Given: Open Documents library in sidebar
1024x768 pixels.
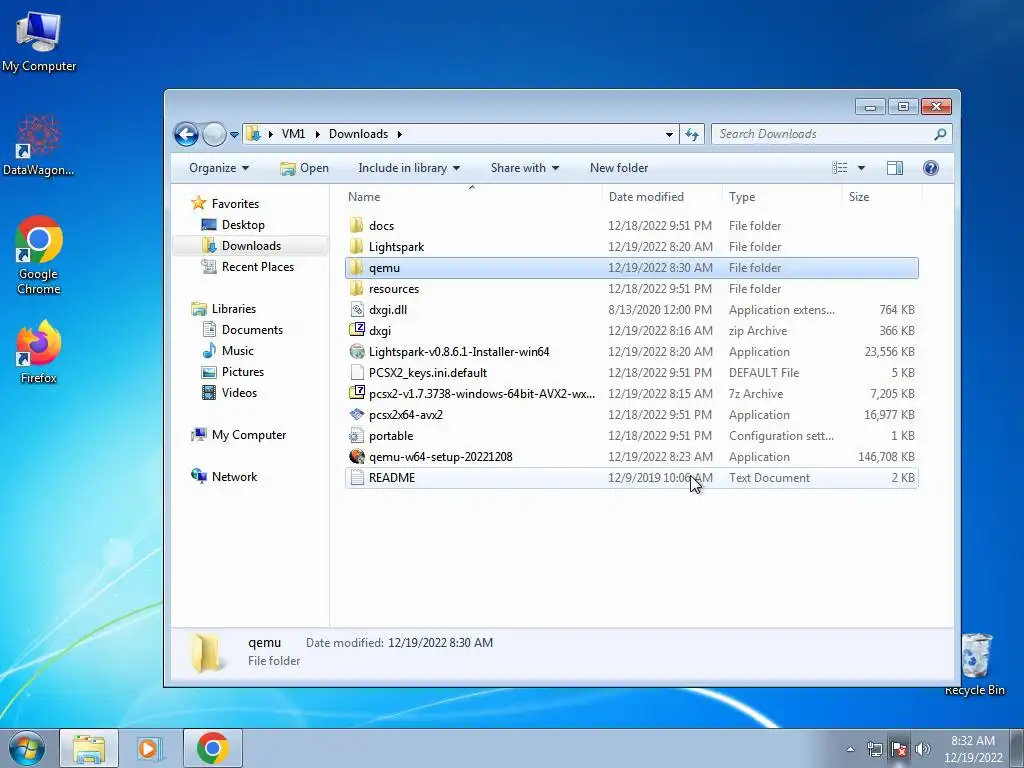Looking at the screenshot, I should coord(242,330).
